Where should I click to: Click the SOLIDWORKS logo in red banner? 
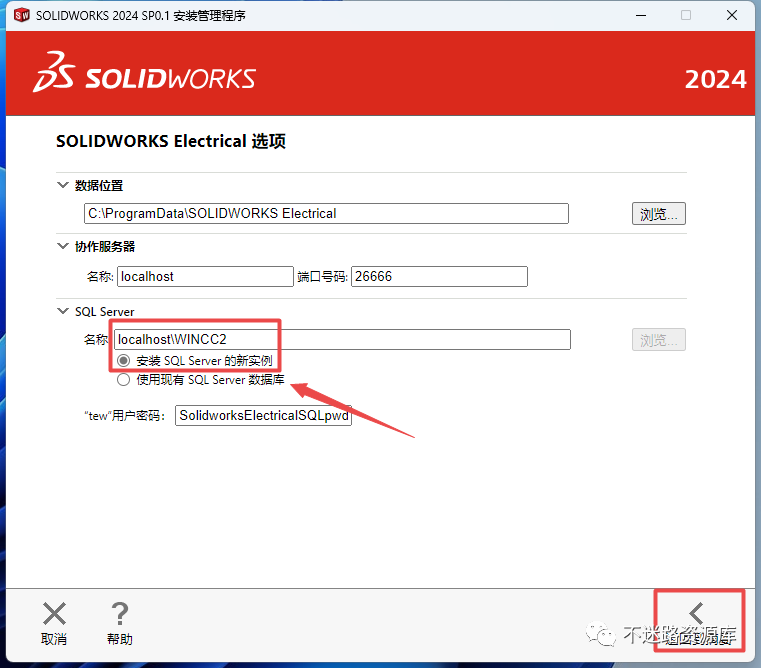coord(144,73)
